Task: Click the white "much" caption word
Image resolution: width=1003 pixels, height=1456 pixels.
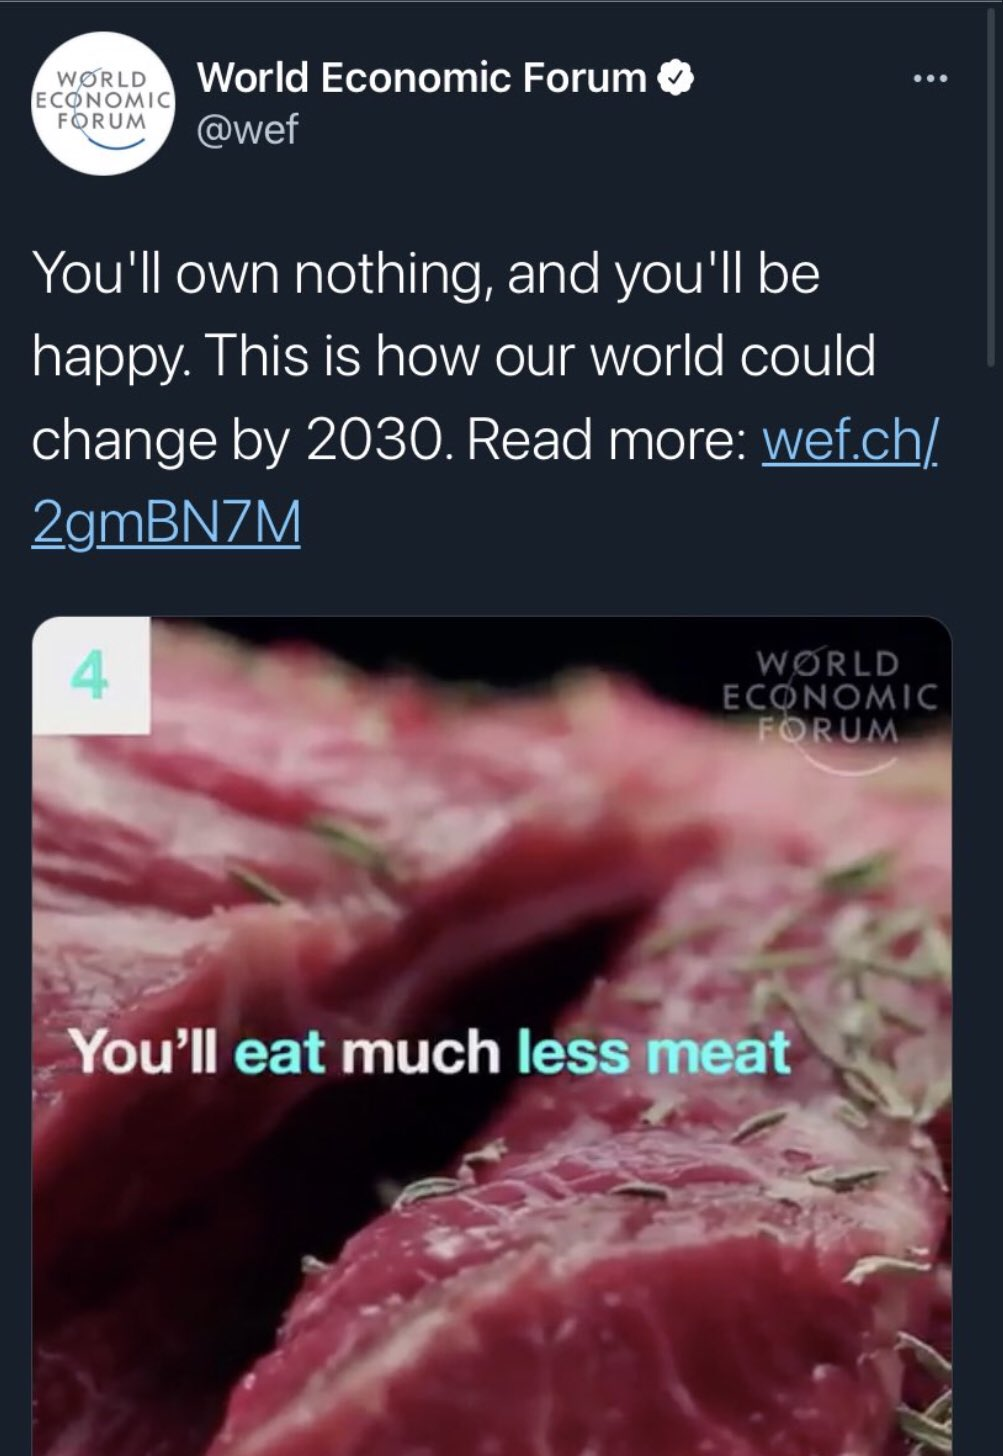Action: pos(421,1052)
